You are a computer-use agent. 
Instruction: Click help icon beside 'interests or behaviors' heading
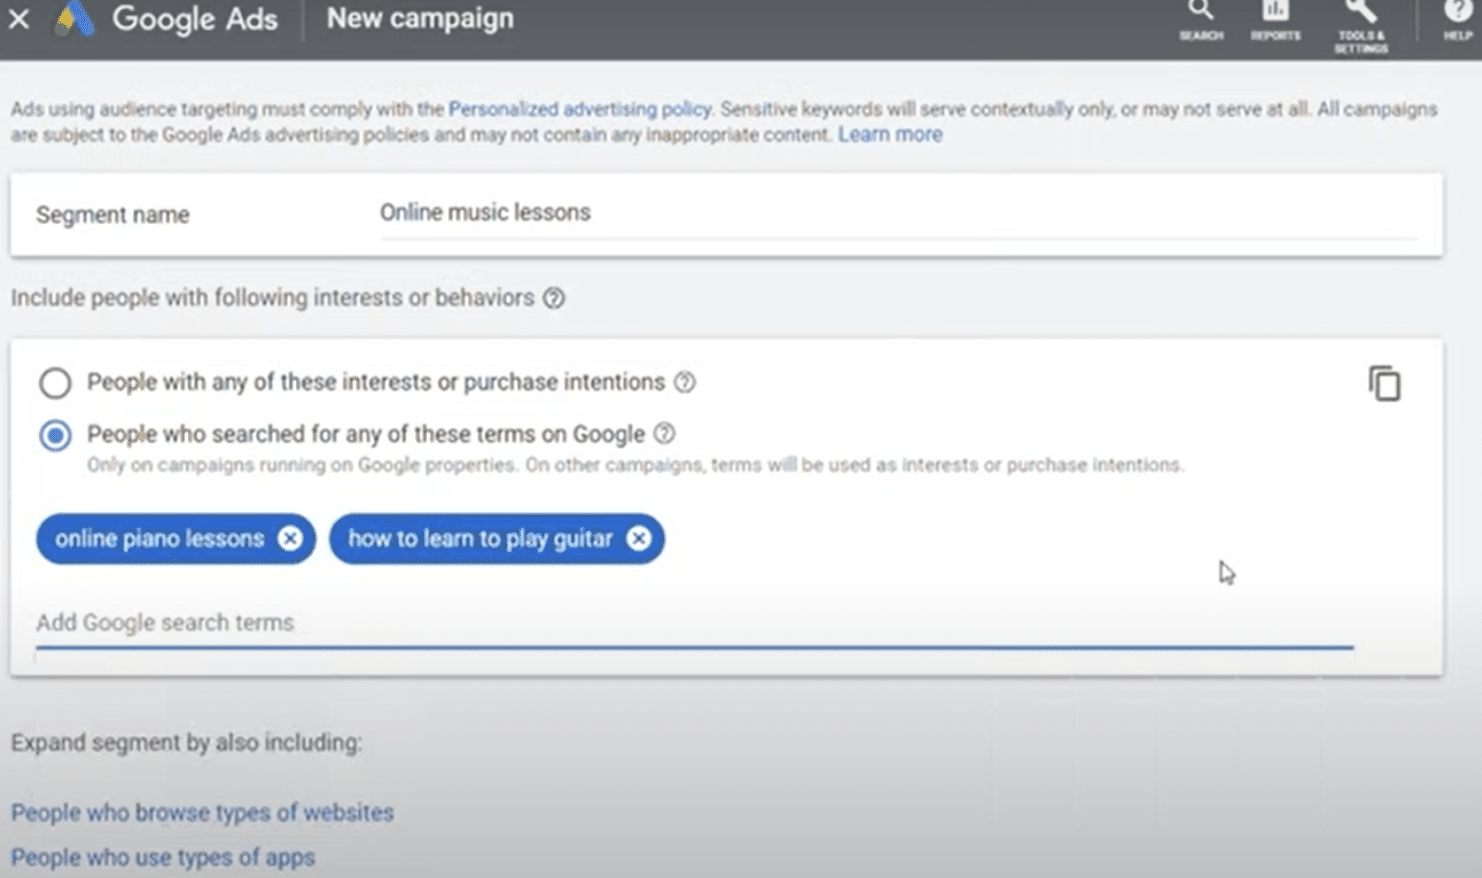554,298
